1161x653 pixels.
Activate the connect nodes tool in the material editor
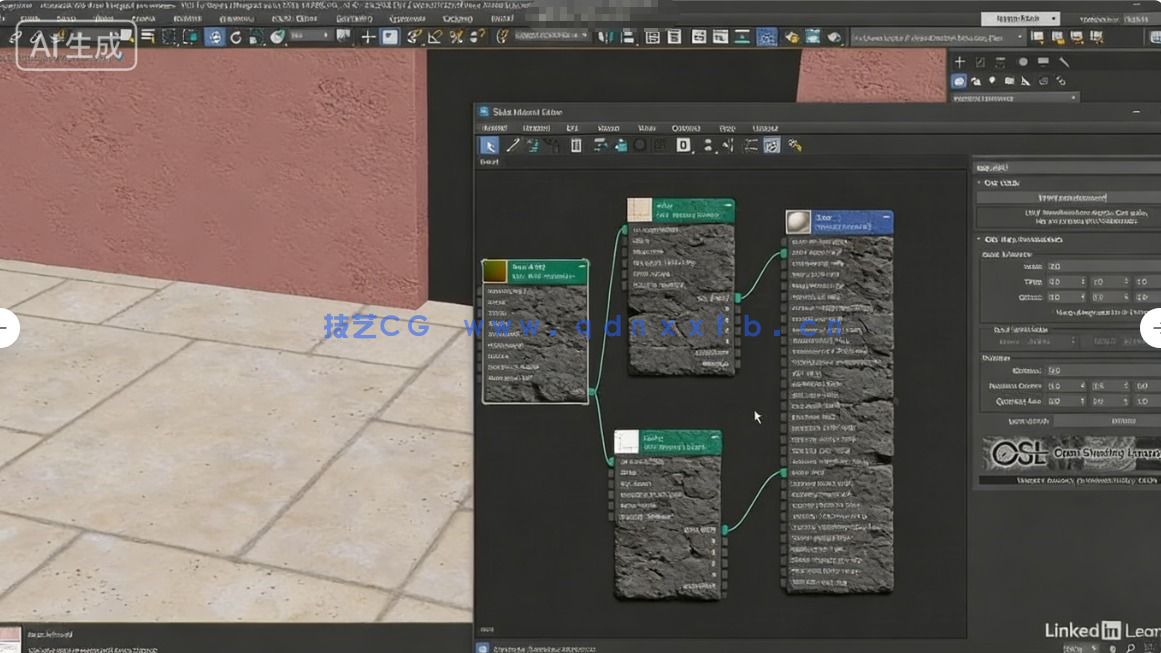pyautogui.click(x=511, y=145)
